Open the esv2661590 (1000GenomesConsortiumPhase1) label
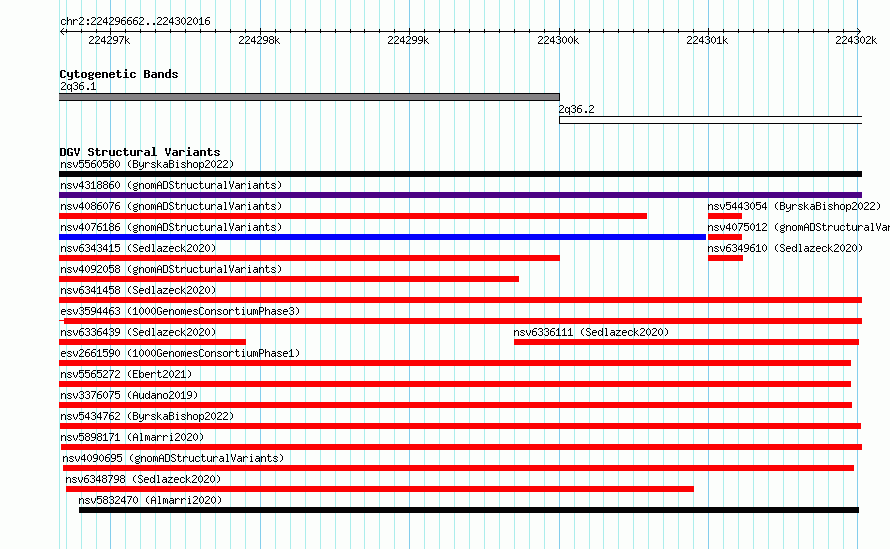The height and width of the screenshot is (549, 890). coord(180,353)
